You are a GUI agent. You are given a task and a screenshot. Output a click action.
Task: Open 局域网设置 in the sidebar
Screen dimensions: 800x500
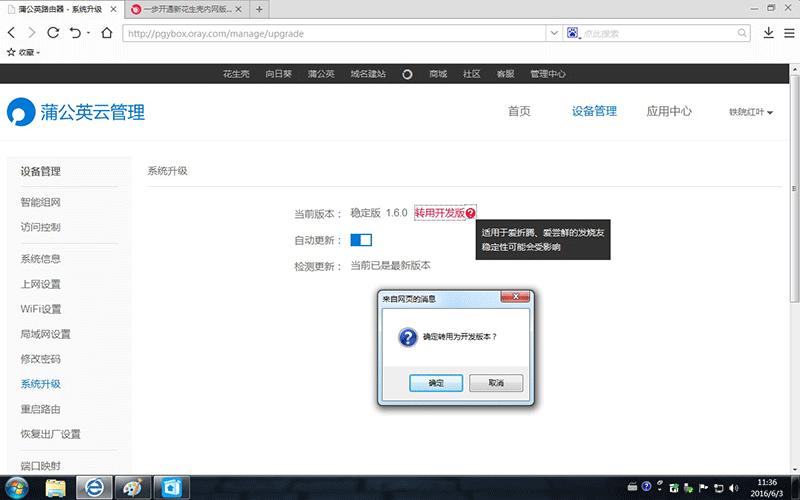[45, 334]
